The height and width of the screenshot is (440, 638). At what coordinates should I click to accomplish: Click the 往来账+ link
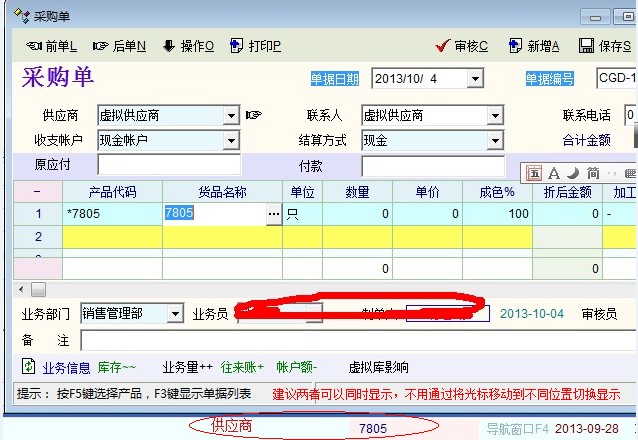tap(242, 367)
